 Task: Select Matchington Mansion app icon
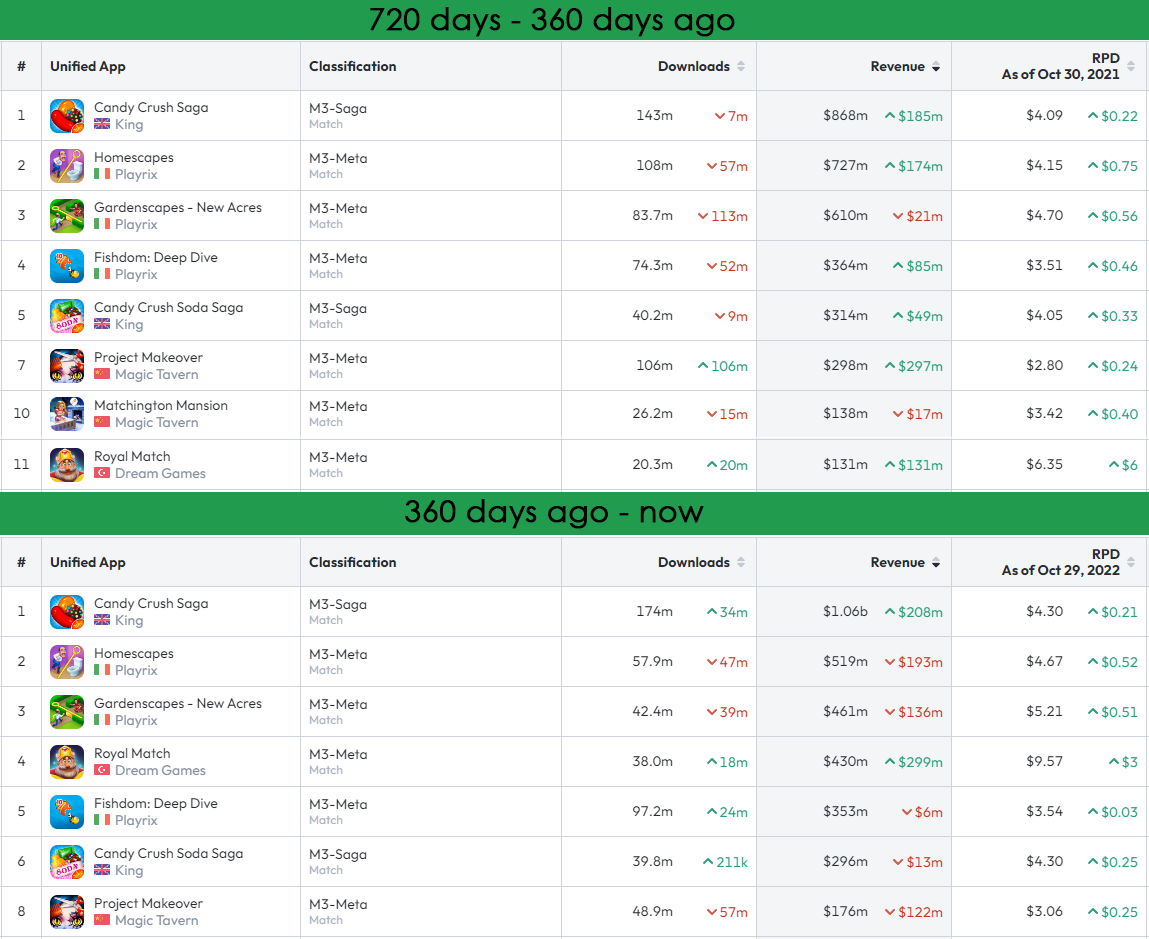tap(67, 414)
